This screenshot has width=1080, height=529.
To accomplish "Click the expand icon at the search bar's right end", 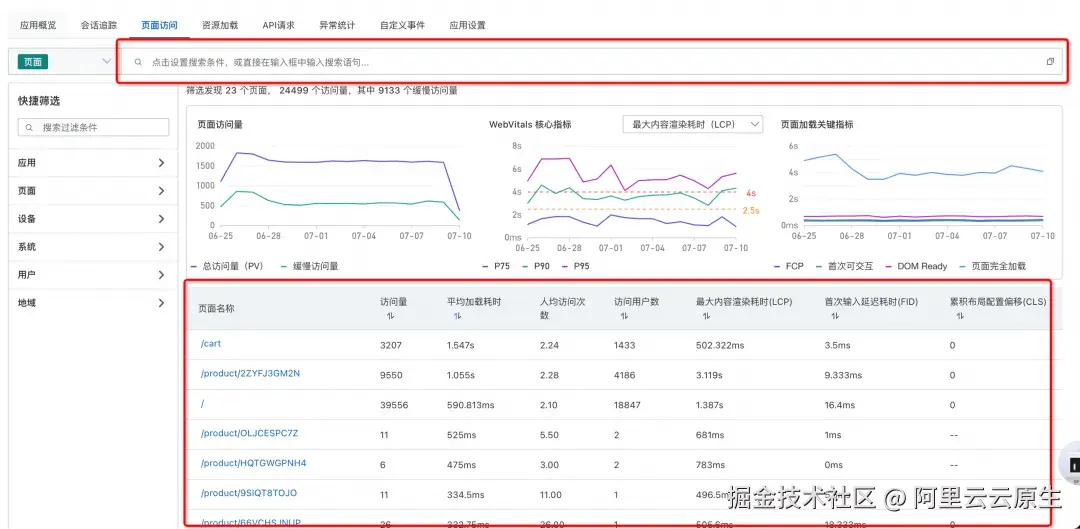I will pos(1050,61).
